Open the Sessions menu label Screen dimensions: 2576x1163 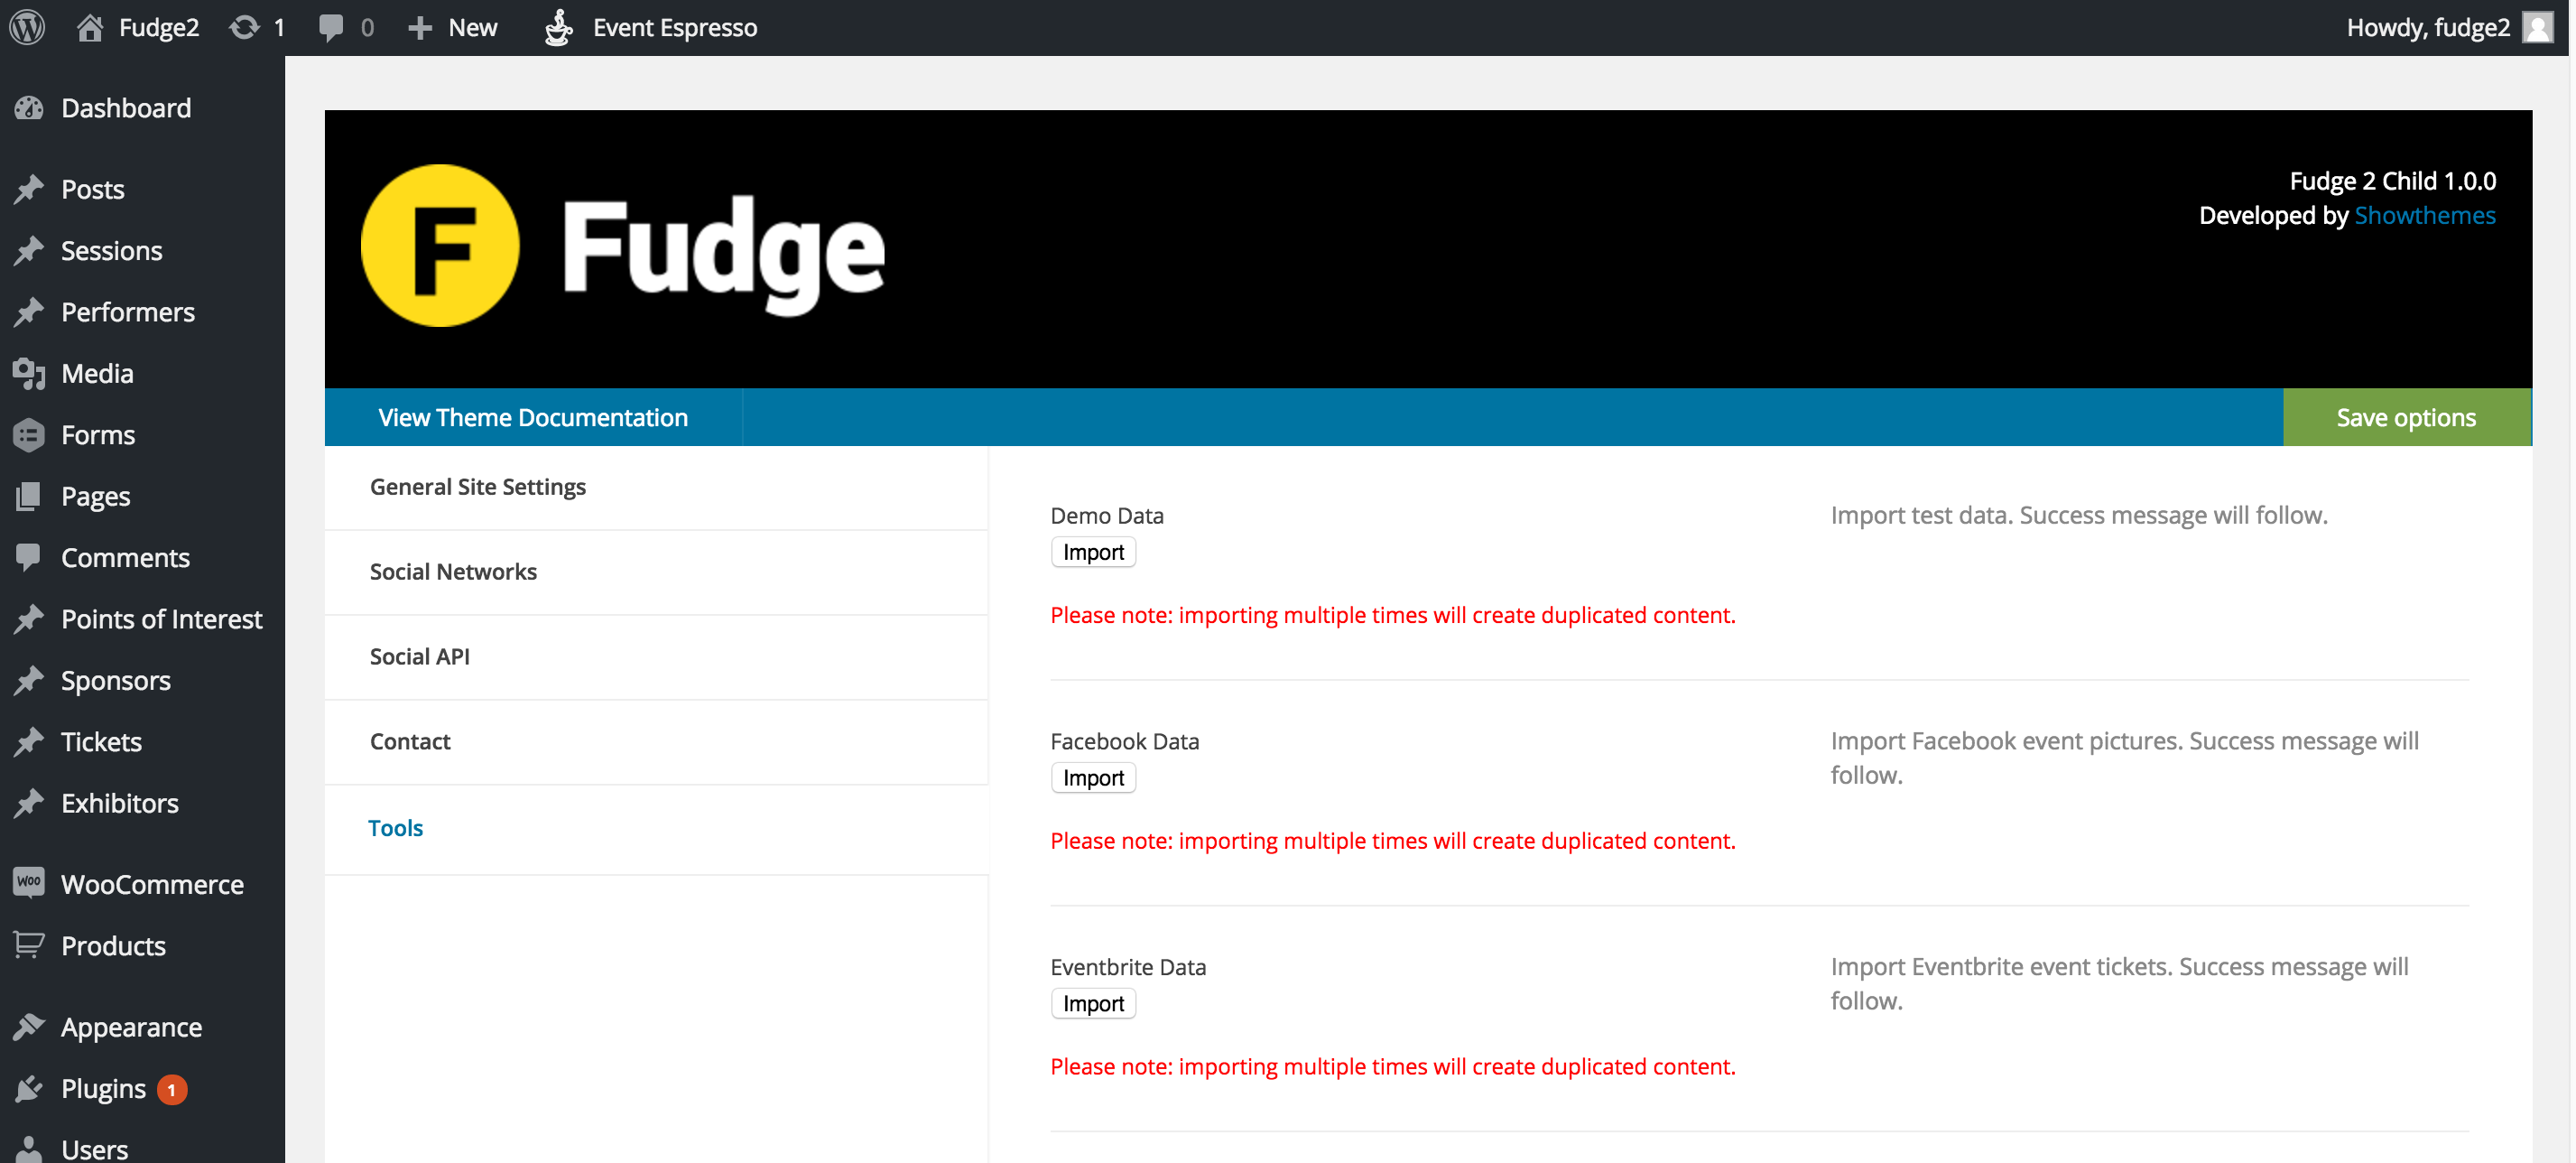112,250
